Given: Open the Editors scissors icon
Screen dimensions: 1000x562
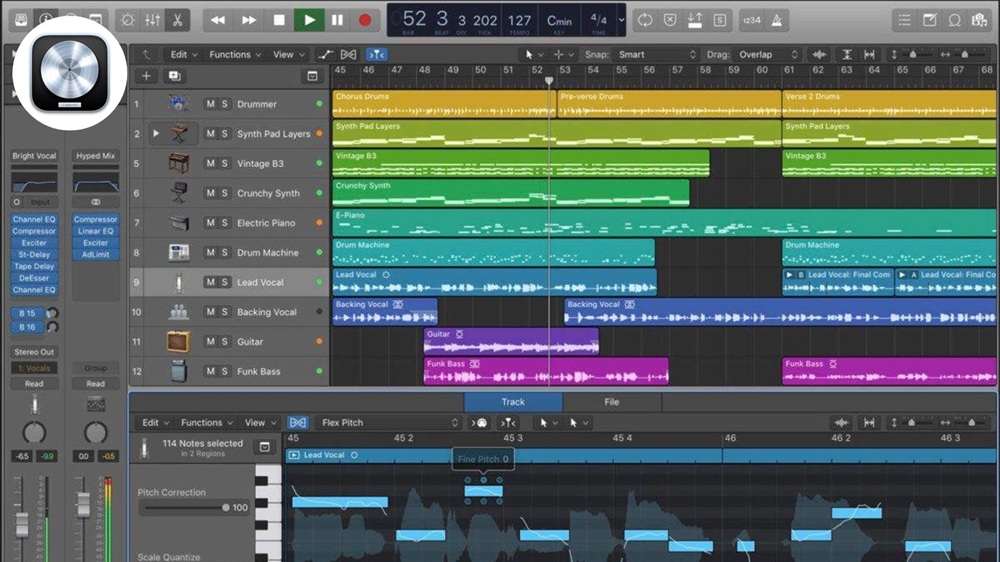Looking at the screenshot, I should coord(177,20).
